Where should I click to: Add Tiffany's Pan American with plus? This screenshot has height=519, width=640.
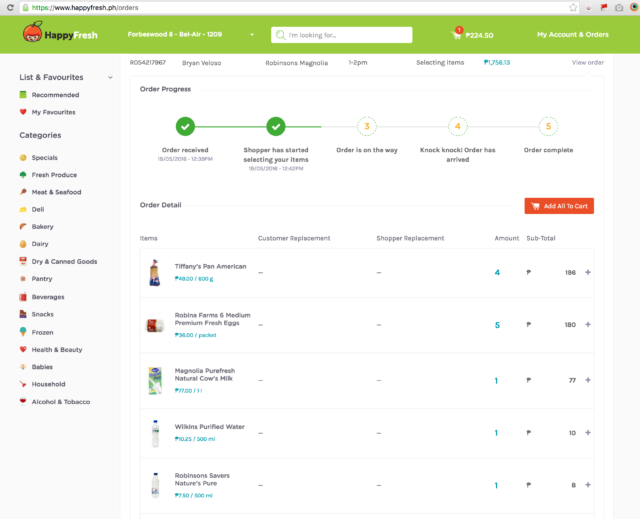coord(588,272)
